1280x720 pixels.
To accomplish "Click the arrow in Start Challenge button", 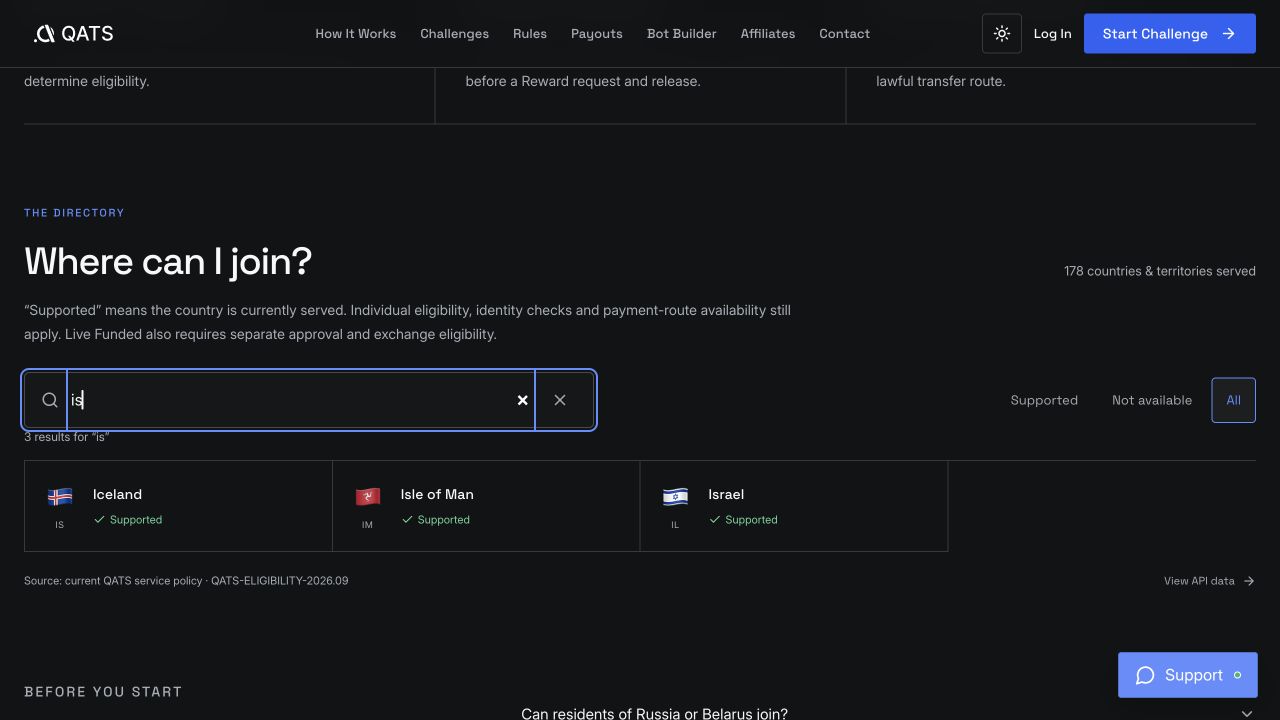I will pyautogui.click(x=1229, y=34).
